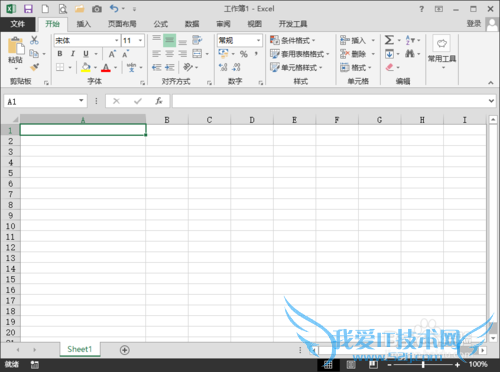Switch to the 插入 Insert ribbon tab
The image size is (500, 372).
(84, 24)
